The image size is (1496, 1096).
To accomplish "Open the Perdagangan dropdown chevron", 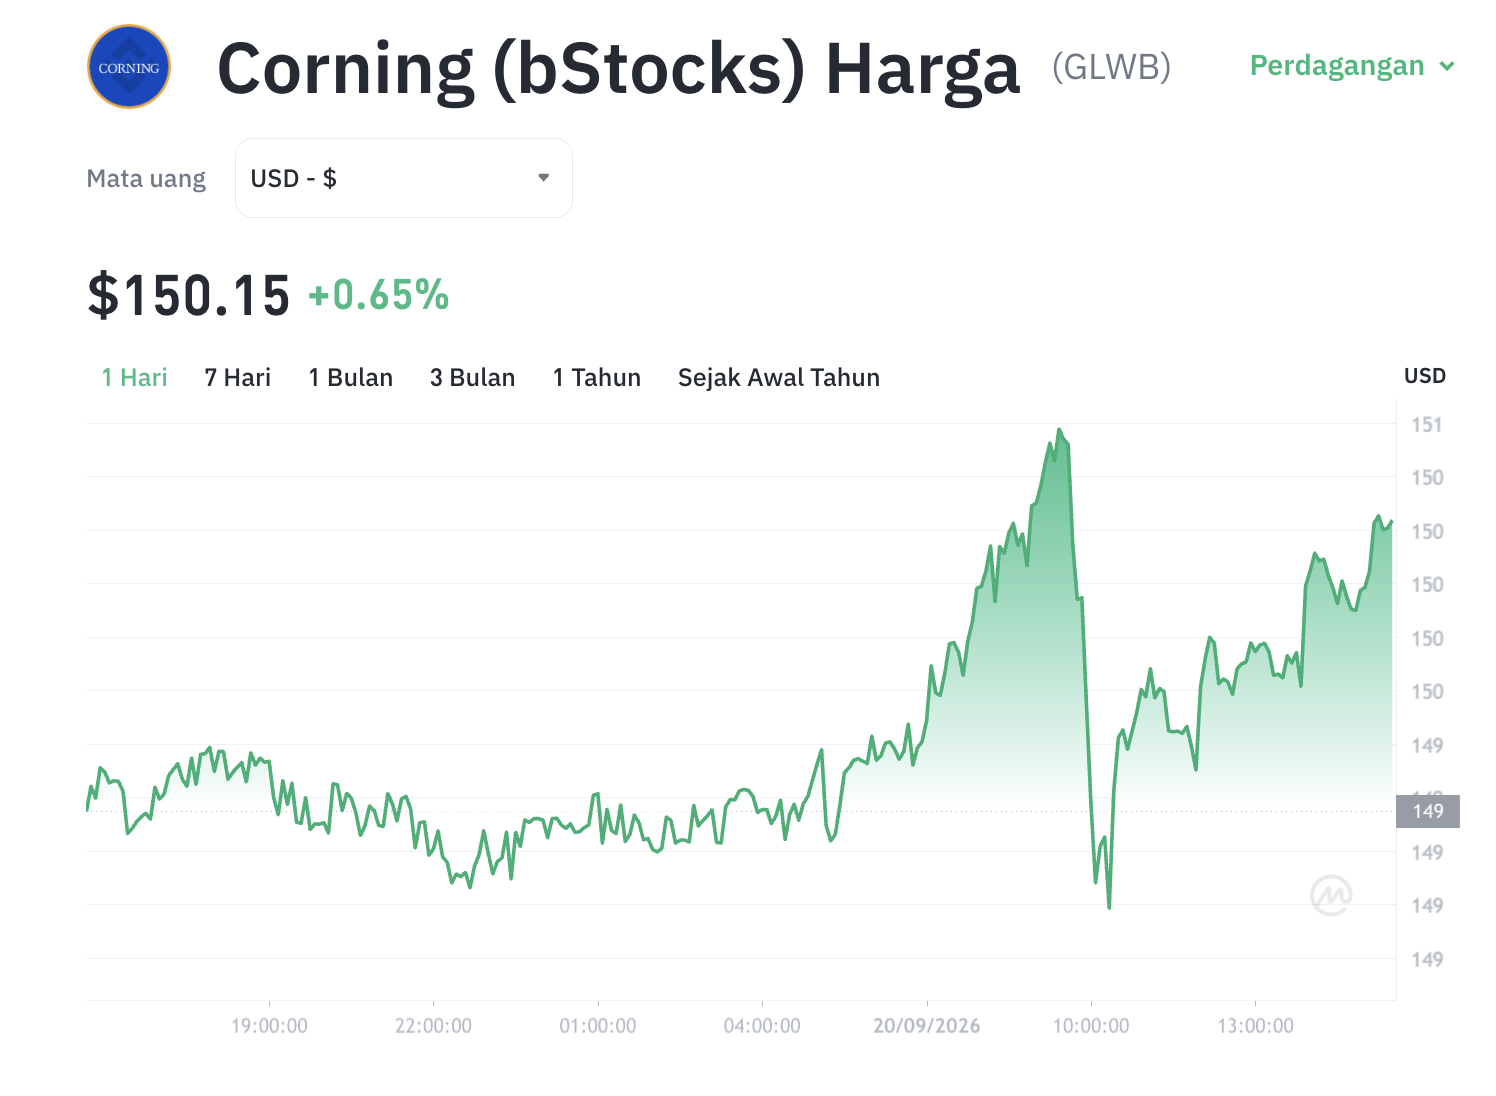I will (x=1446, y=67).
